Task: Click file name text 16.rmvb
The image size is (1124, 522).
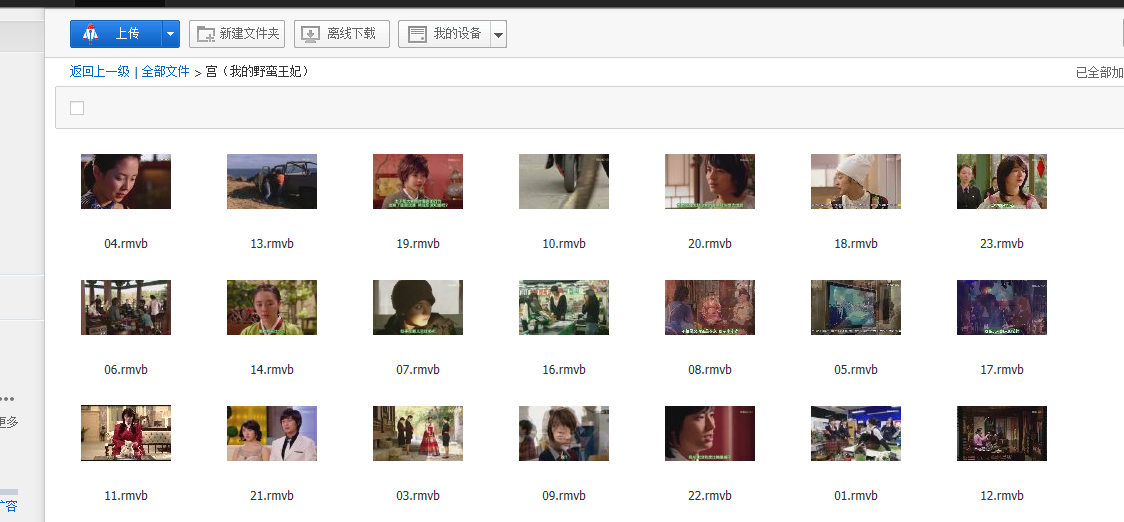Action: pyautogui.click(x=564, y=370)
